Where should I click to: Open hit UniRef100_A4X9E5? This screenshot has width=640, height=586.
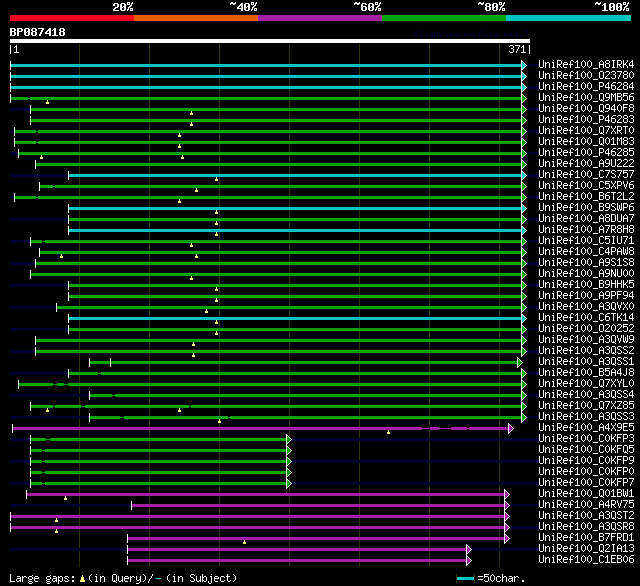coord(586,428)
